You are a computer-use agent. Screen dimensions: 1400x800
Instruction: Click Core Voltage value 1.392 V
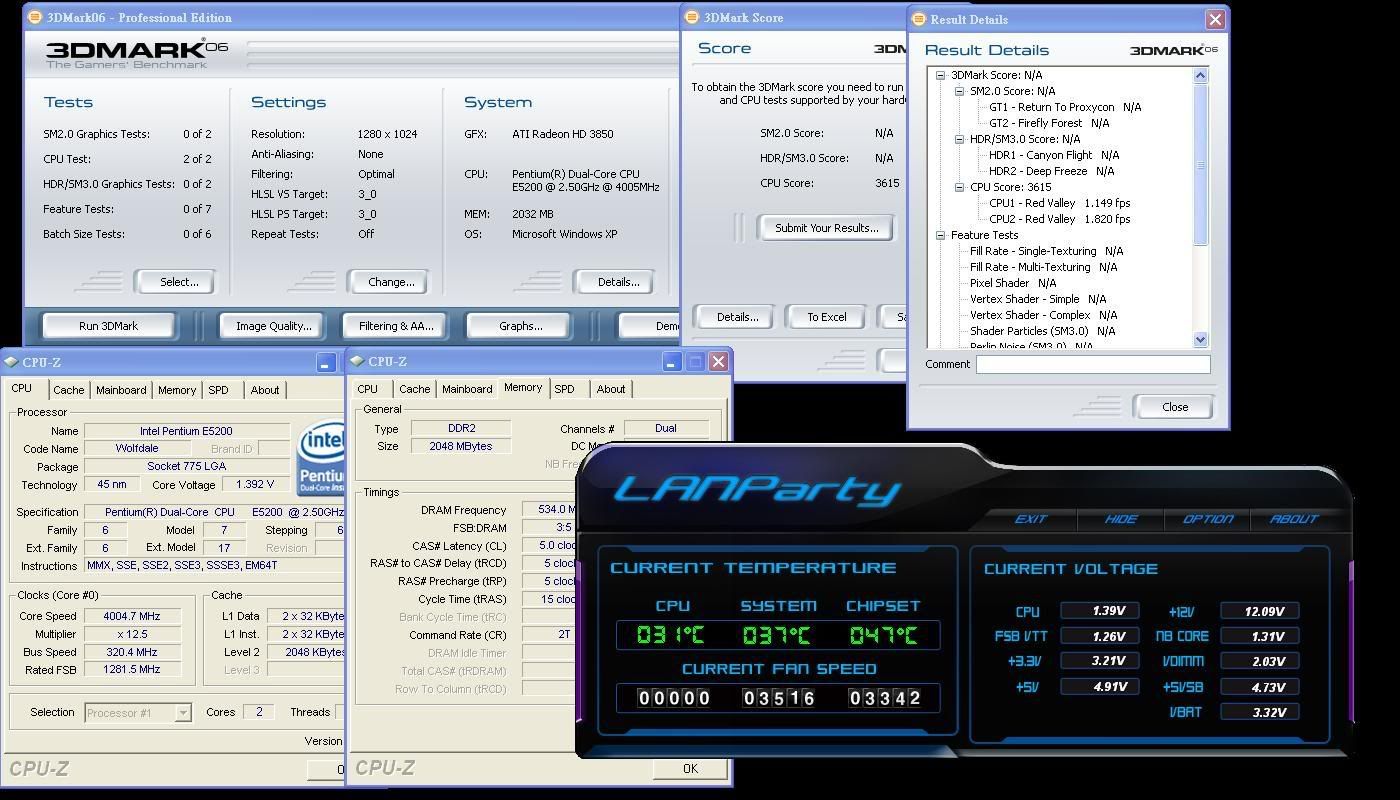pos(254,484)
